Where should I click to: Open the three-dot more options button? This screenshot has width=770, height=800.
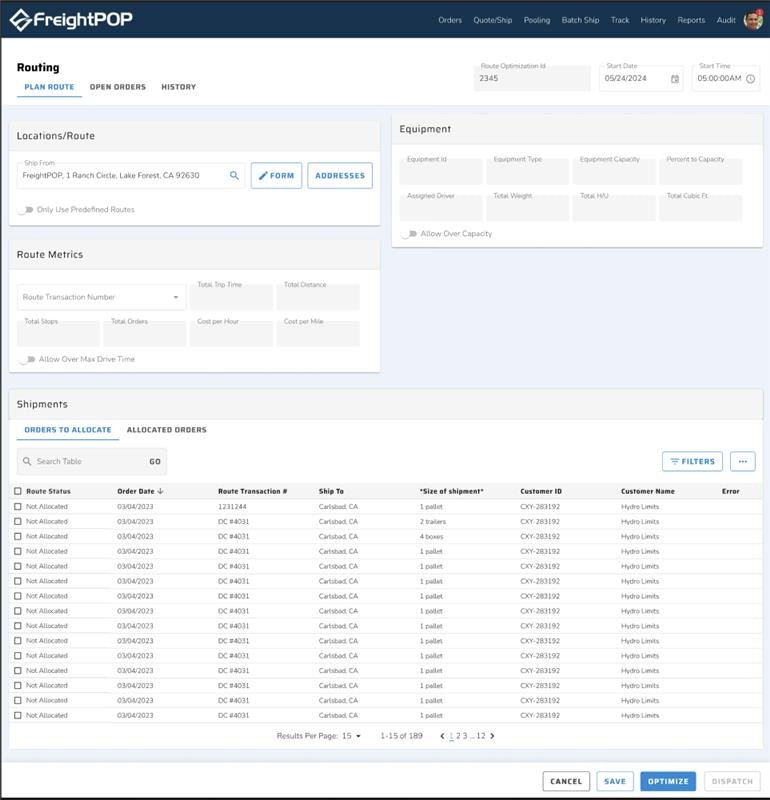click(x=742, y=461)
